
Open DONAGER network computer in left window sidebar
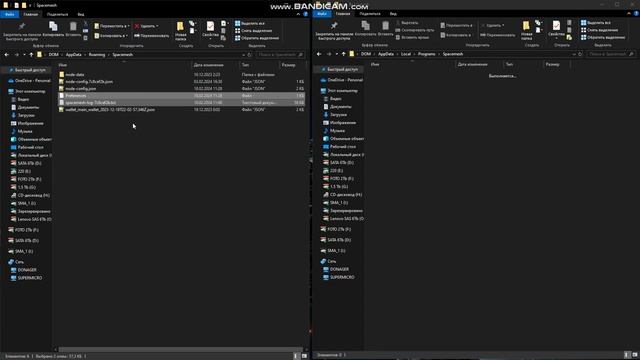coord(24,270)
